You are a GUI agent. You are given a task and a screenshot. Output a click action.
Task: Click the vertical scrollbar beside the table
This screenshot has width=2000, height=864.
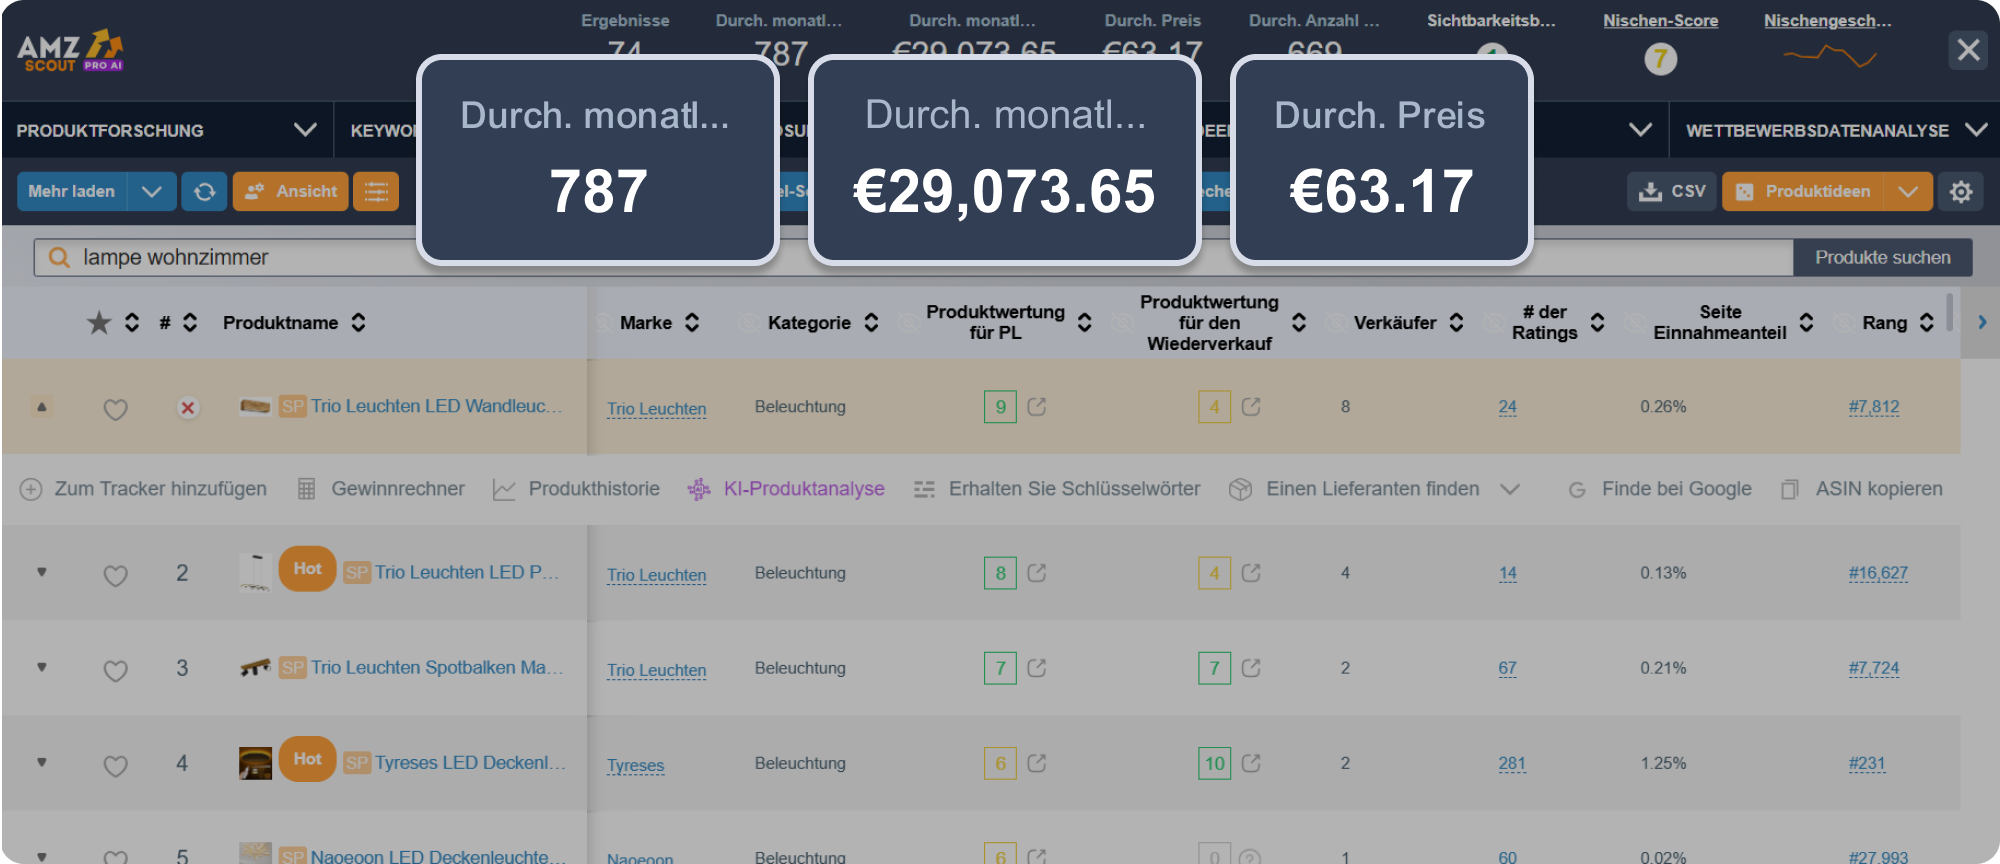point(1949,312)
